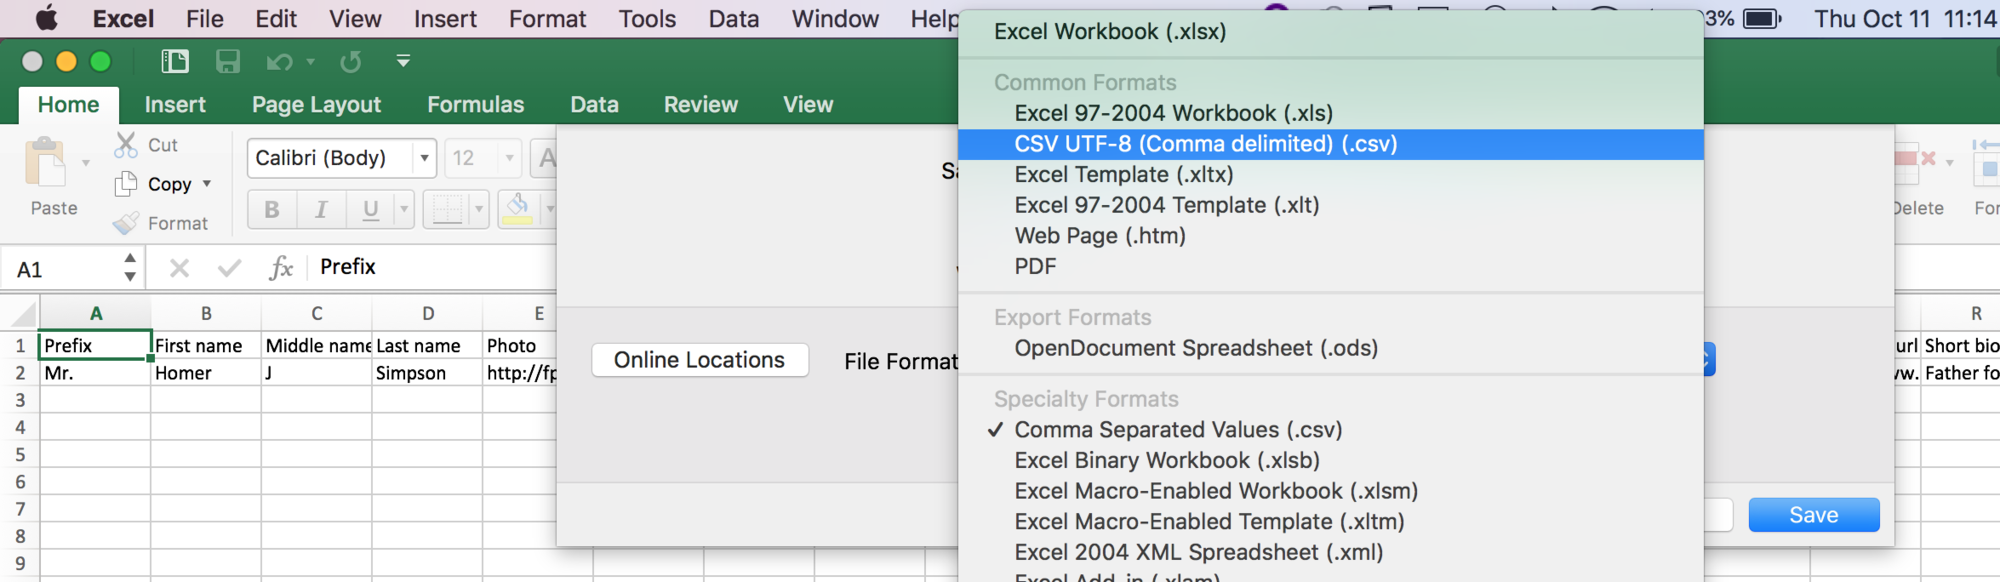The height and width of the screenshot is (582, 2000).
Task: Click the Paste clipboard icon
Action: tap(45, 163)
